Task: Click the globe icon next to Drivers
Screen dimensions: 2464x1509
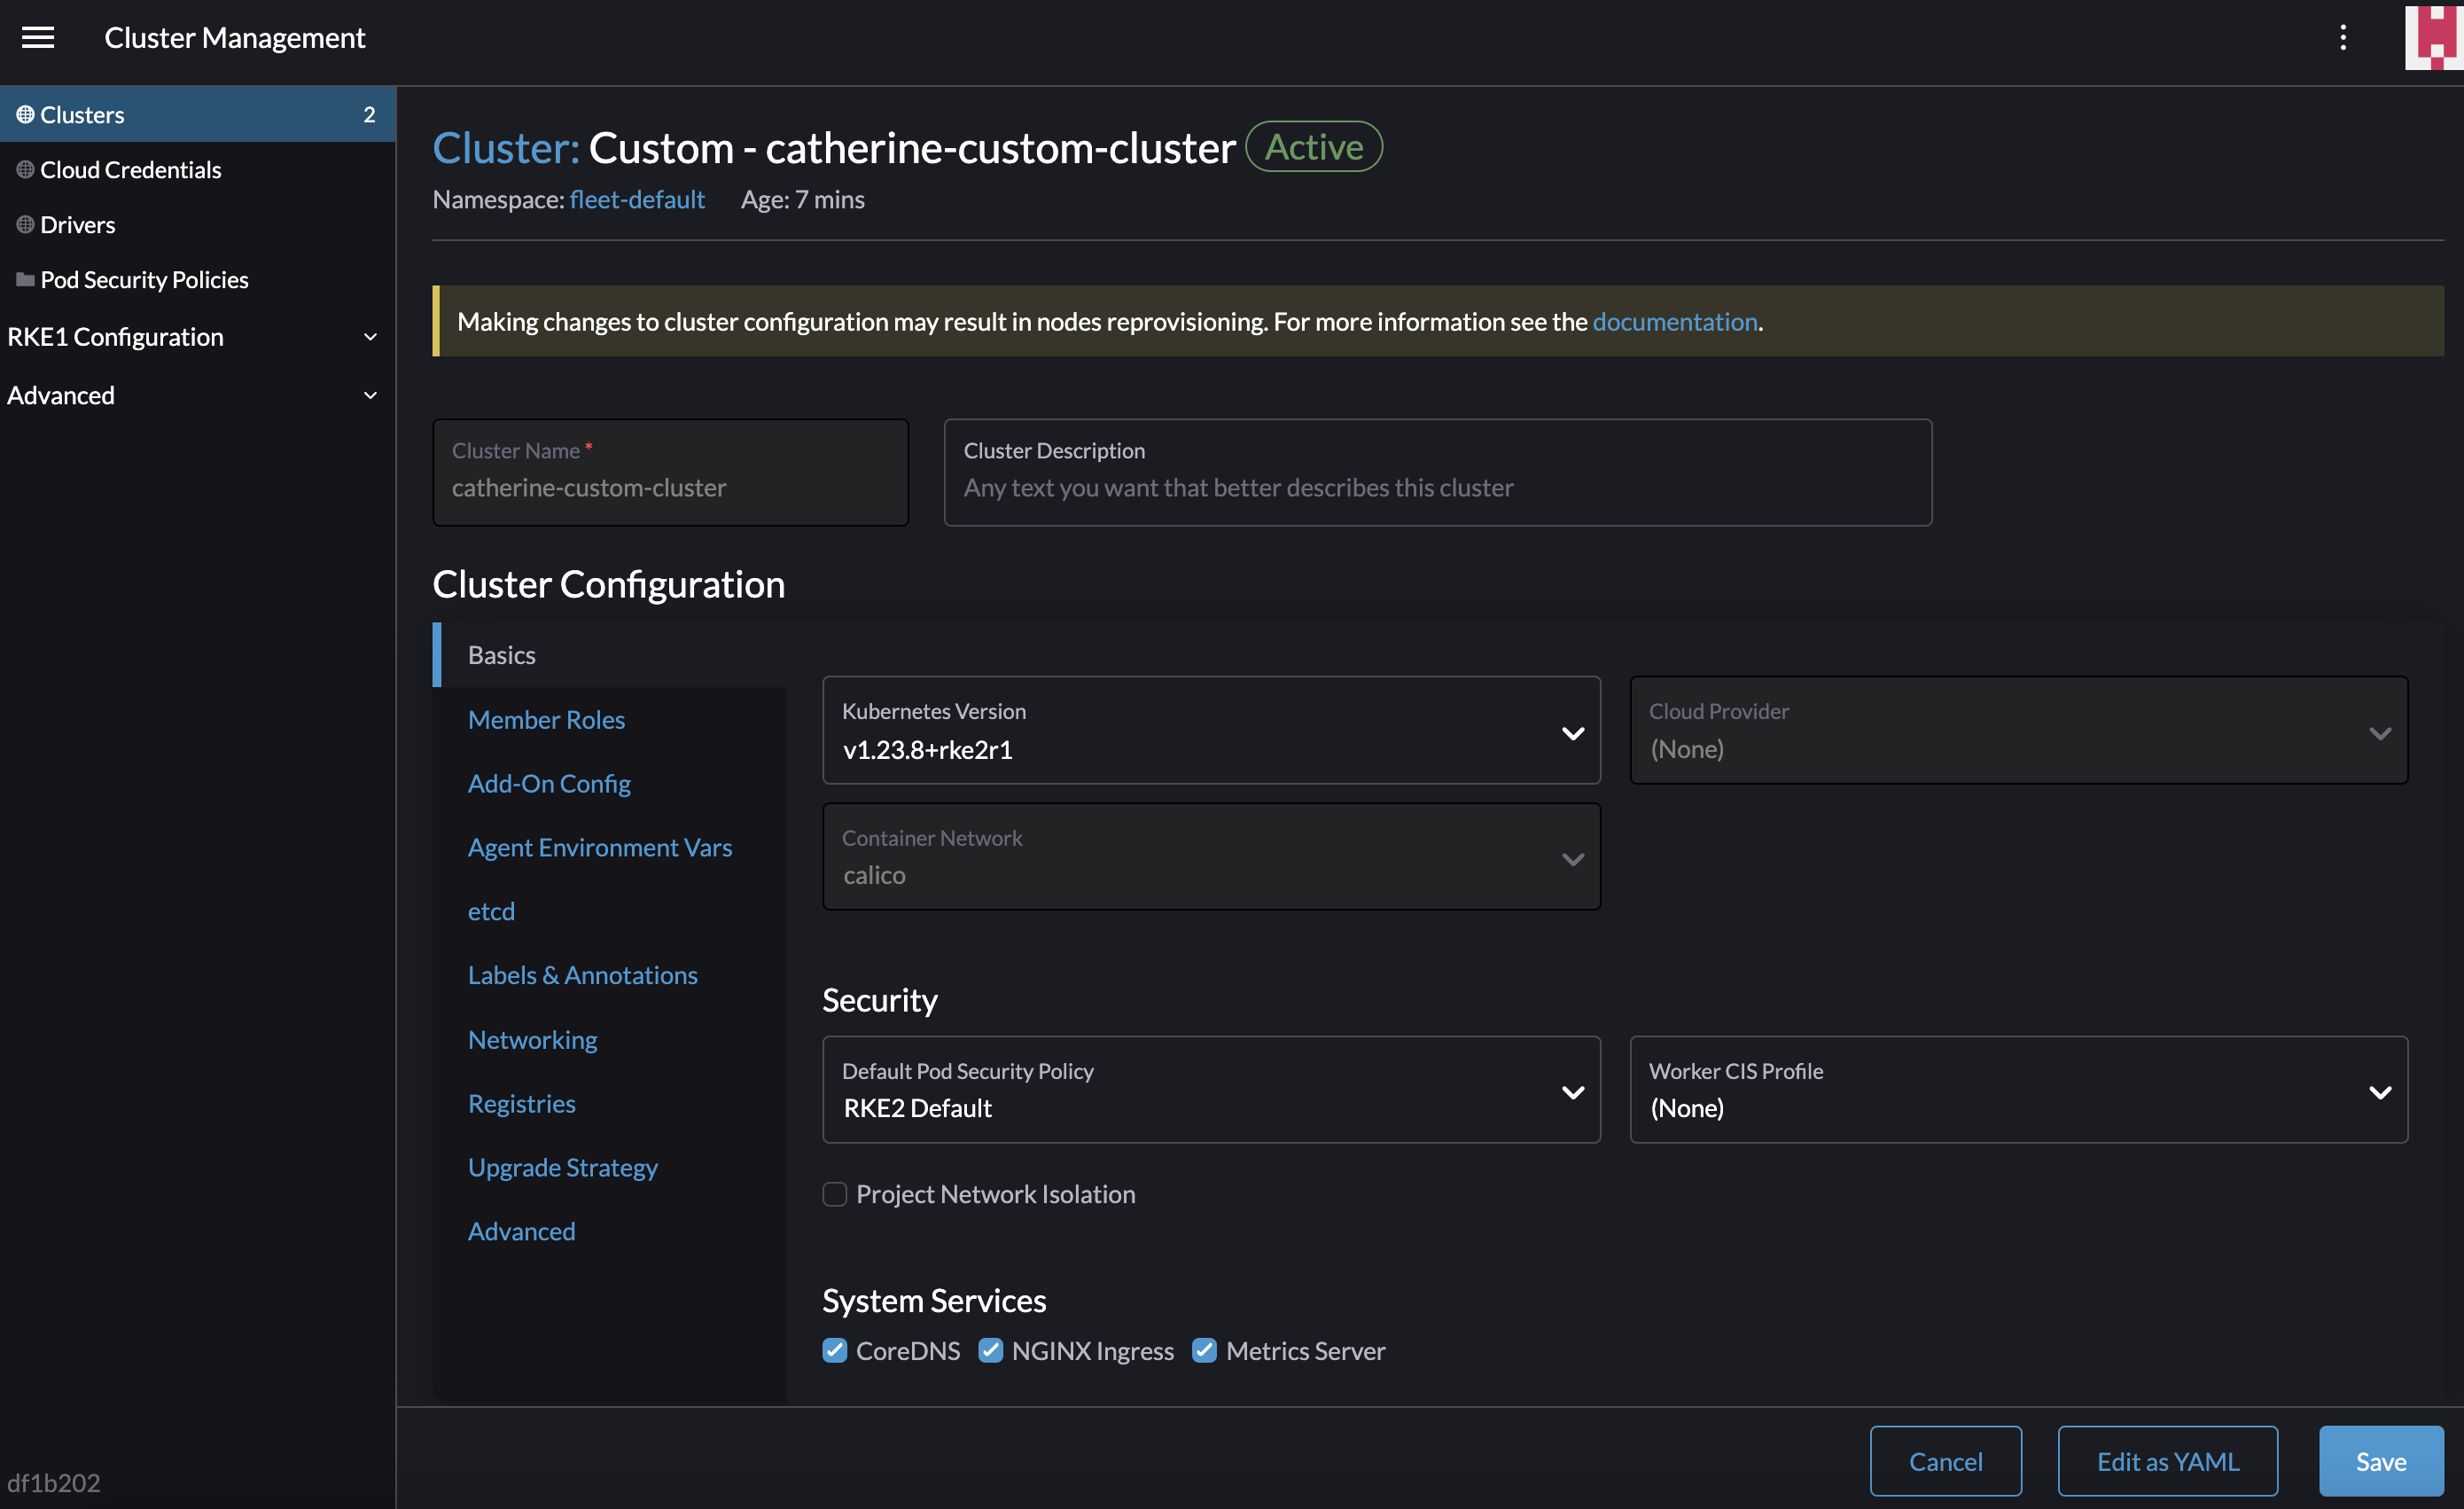Action: [x=25, y=224]
